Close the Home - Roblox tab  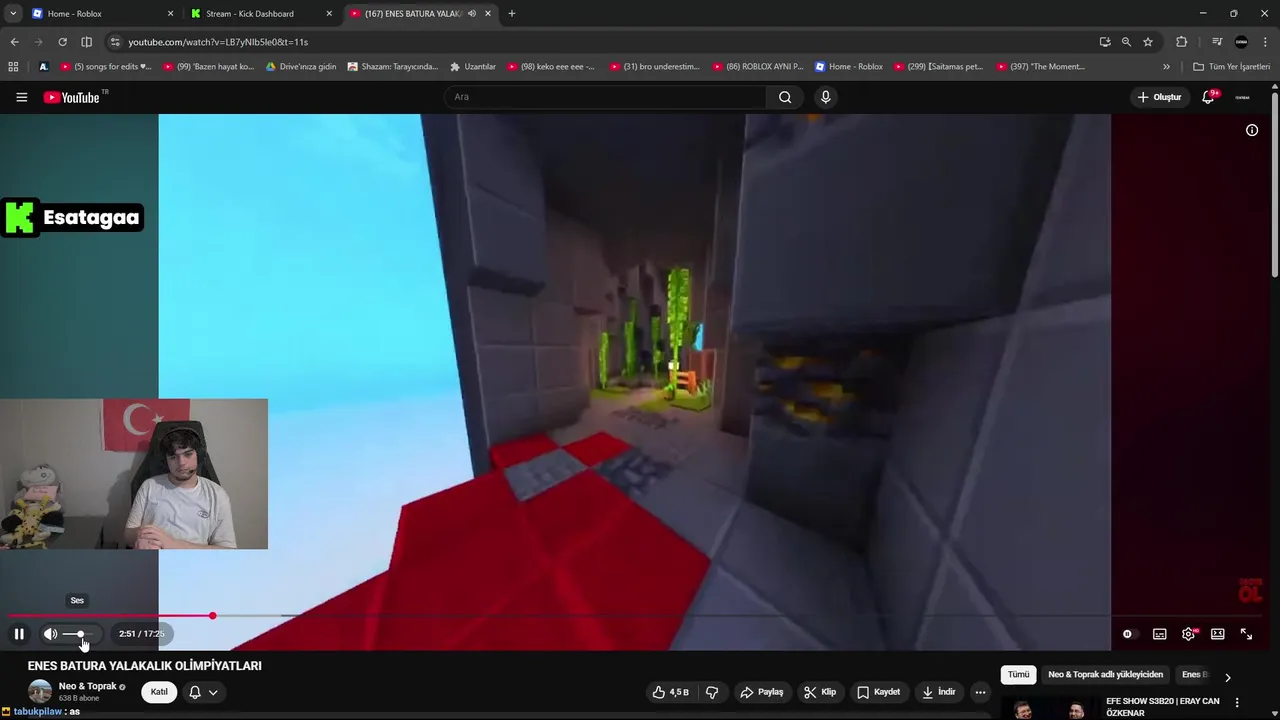(170, 14)
